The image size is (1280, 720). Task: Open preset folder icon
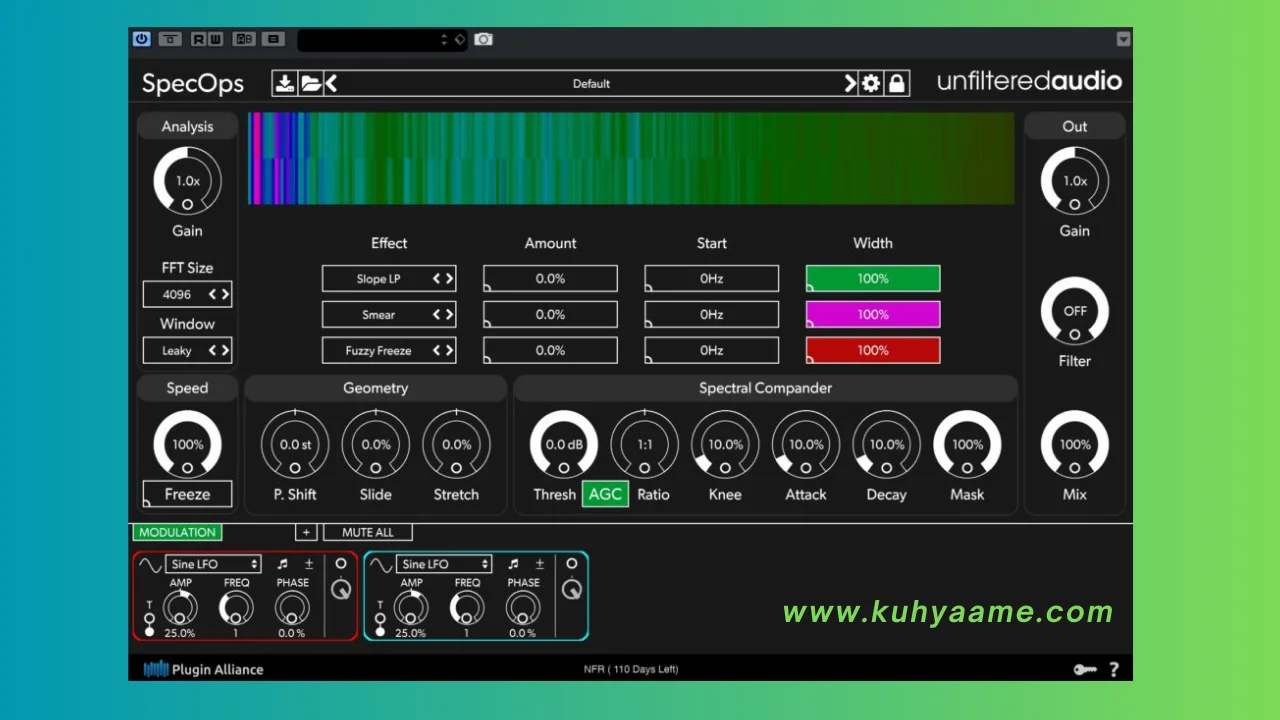(x=311, y=83)
